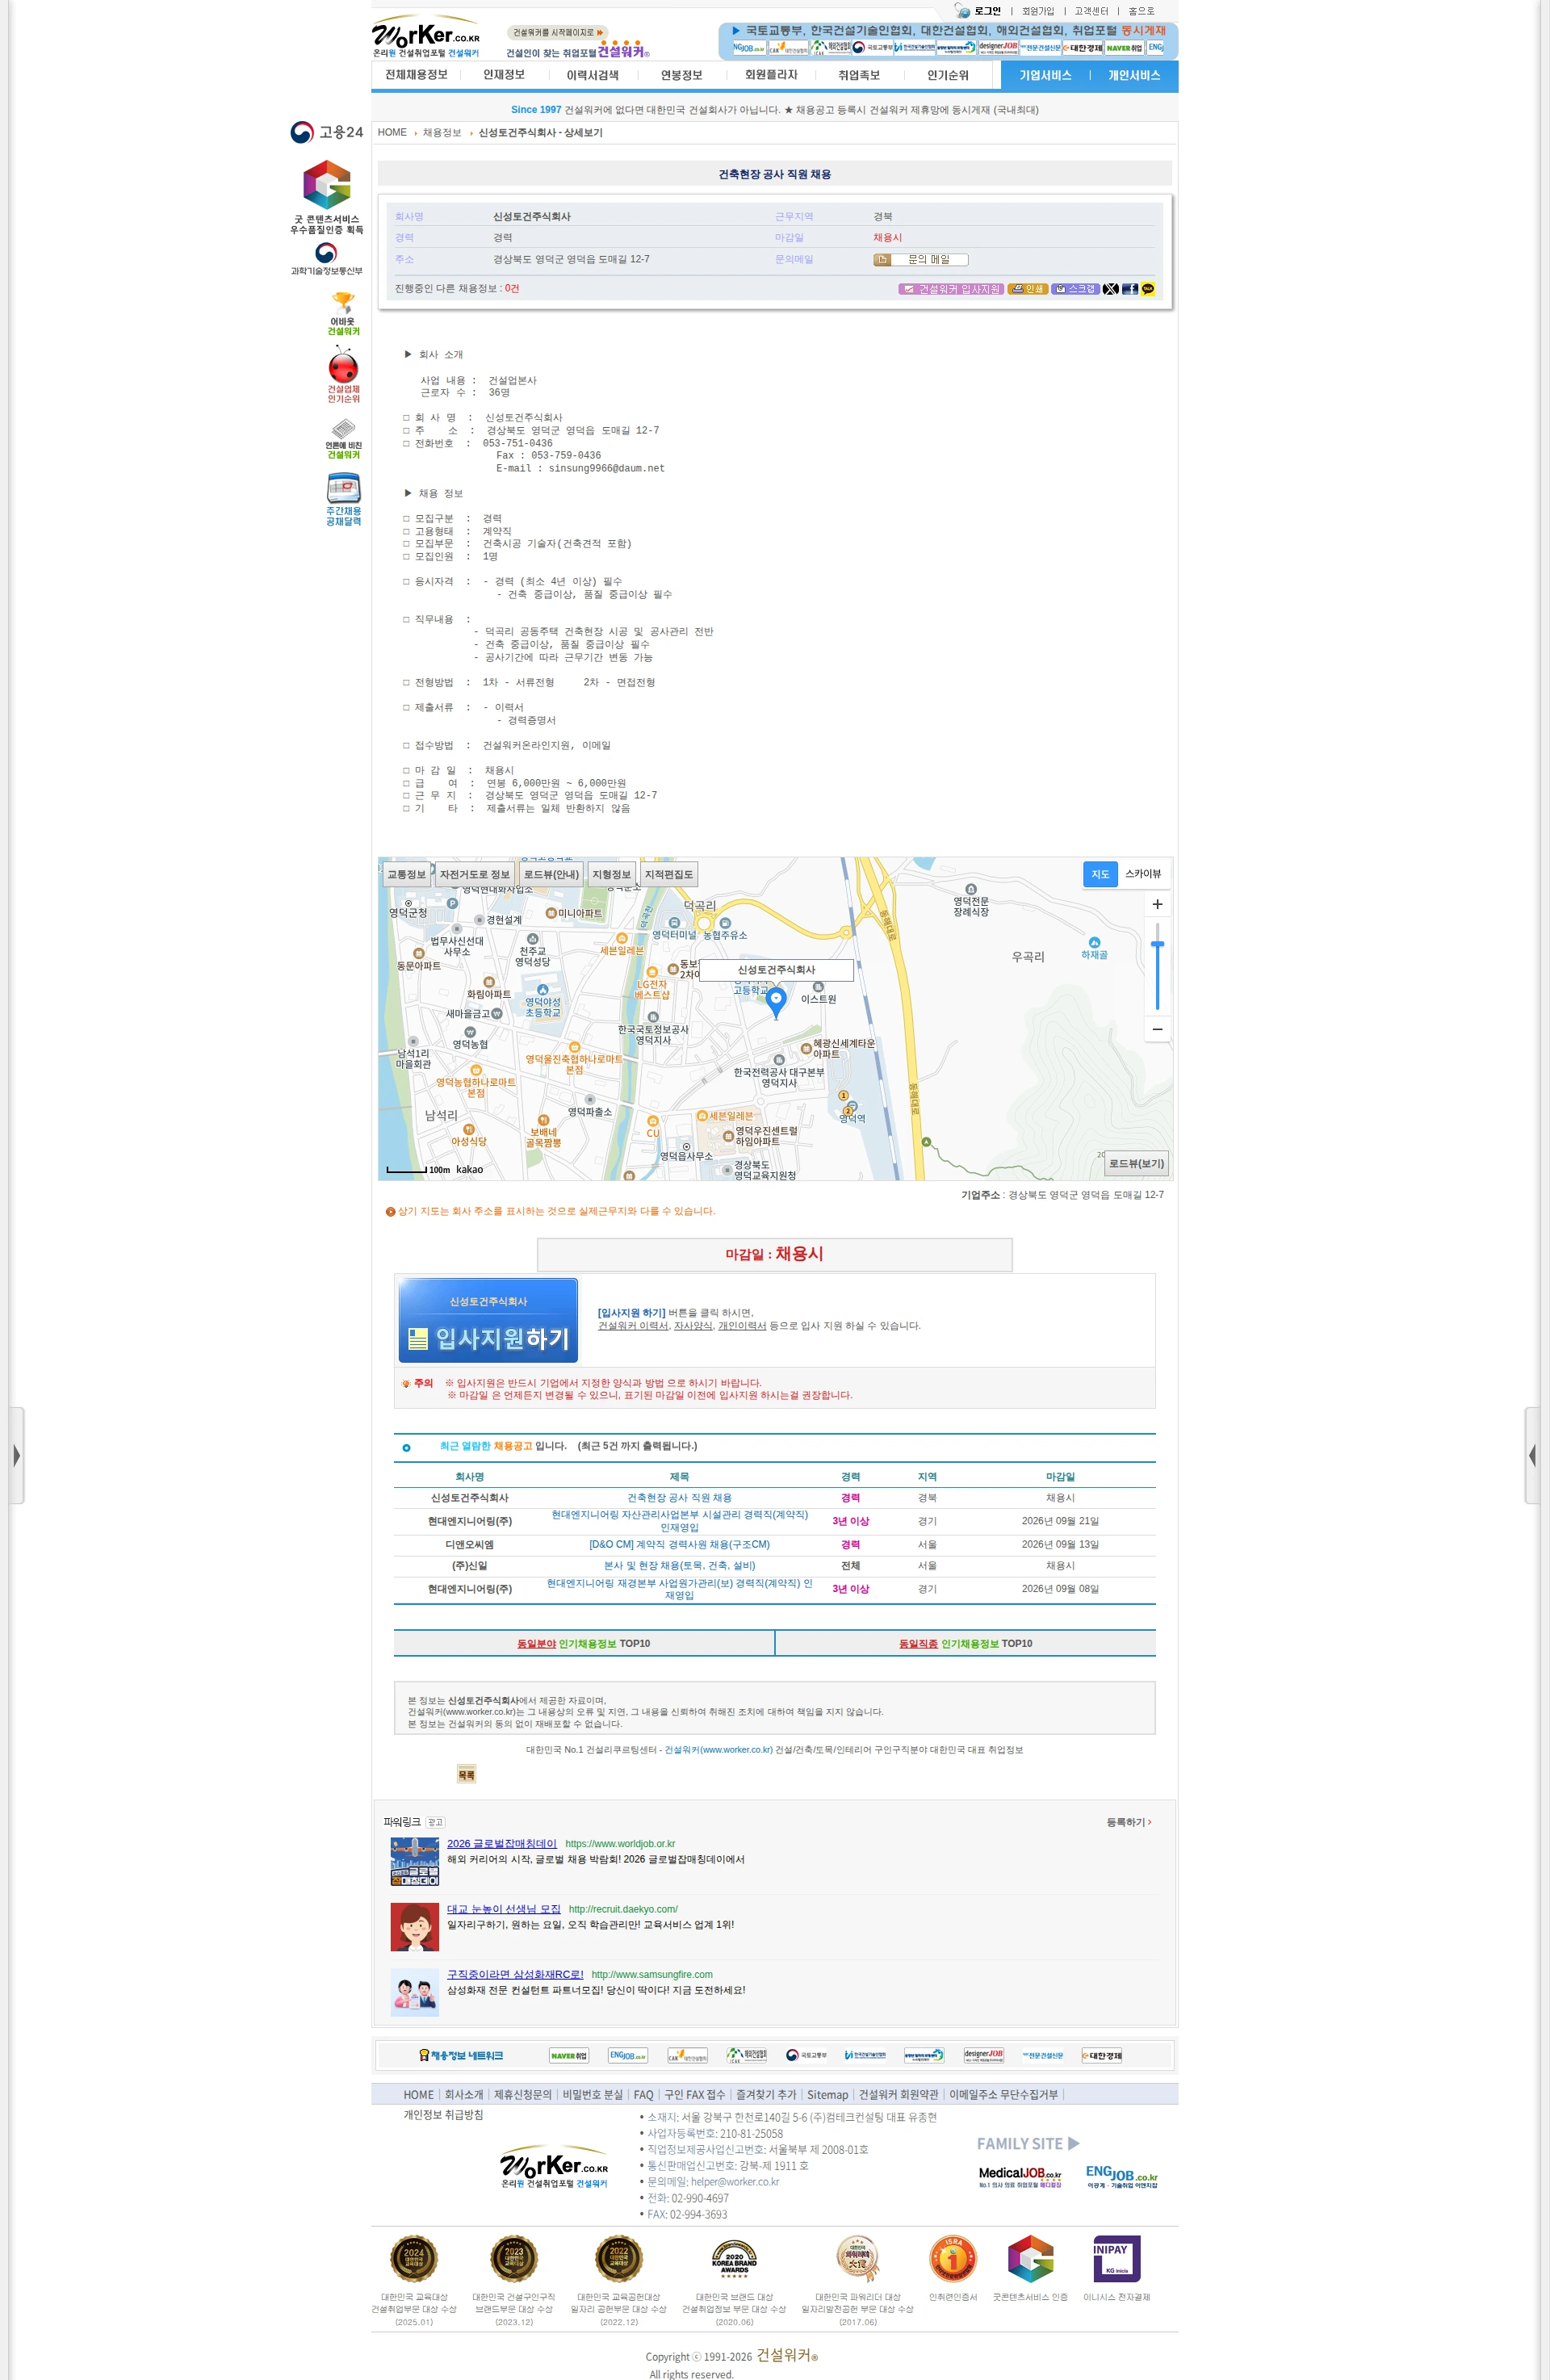1550x2380 pixels.
Task: Open the 인재정보 menu
Action: (504, 75)
